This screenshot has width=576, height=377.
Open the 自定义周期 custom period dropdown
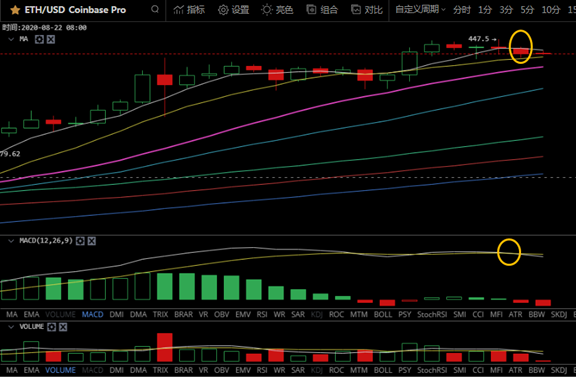coord(420,10)
